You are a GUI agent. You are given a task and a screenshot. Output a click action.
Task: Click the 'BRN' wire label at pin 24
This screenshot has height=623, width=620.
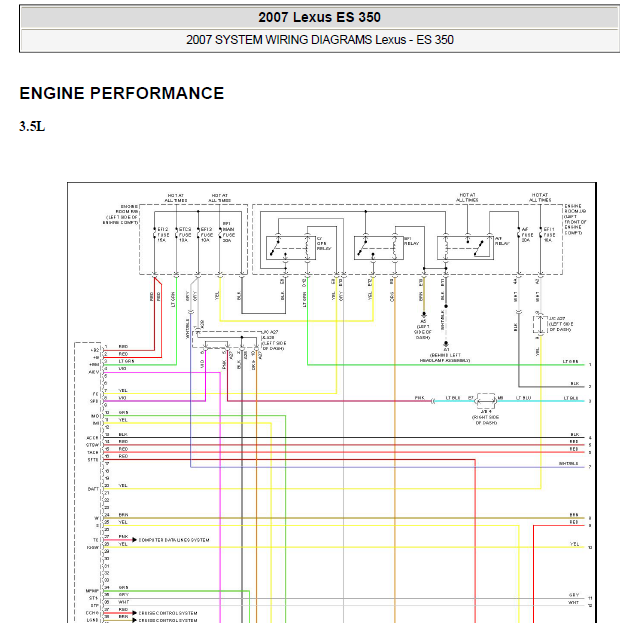(123, 515)
